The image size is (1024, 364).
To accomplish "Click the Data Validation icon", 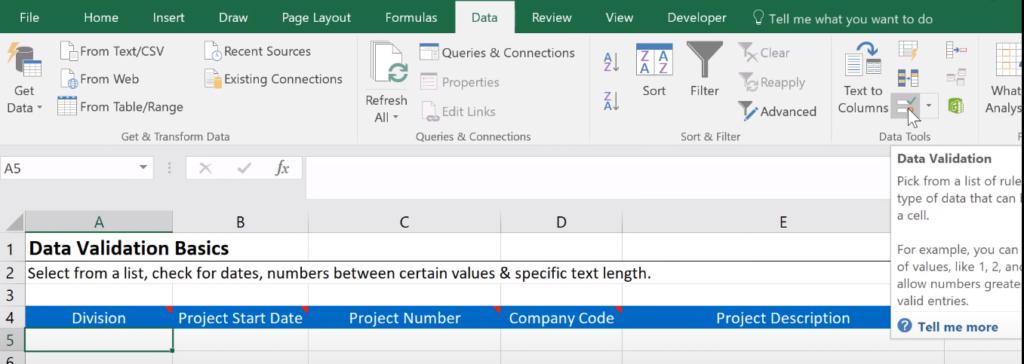I will 906,106.
